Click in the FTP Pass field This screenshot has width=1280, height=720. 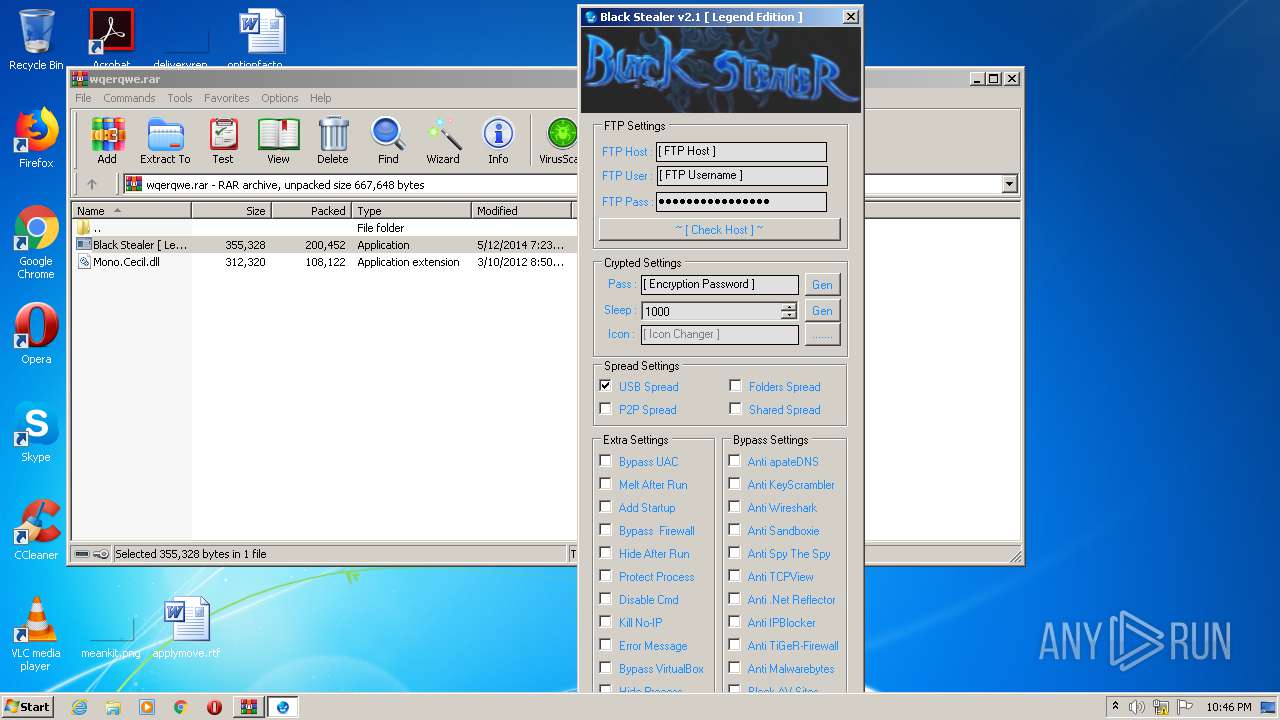[741, 202]
